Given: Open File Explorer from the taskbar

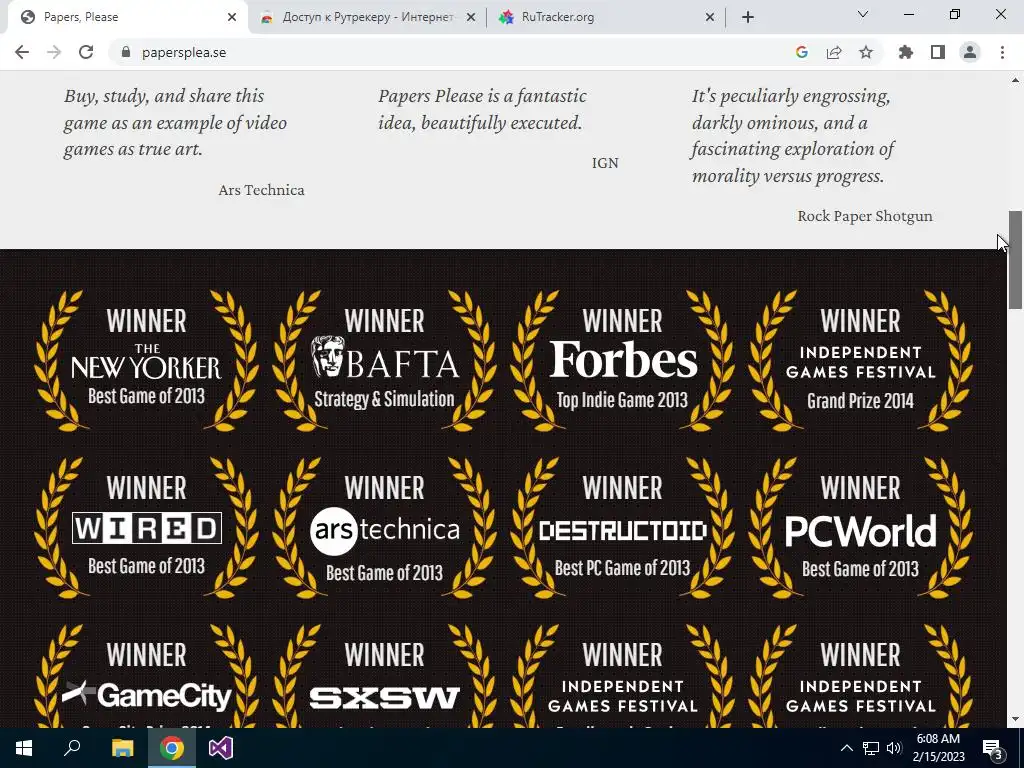Looking at the screenshot, I should tap(122, 748).
